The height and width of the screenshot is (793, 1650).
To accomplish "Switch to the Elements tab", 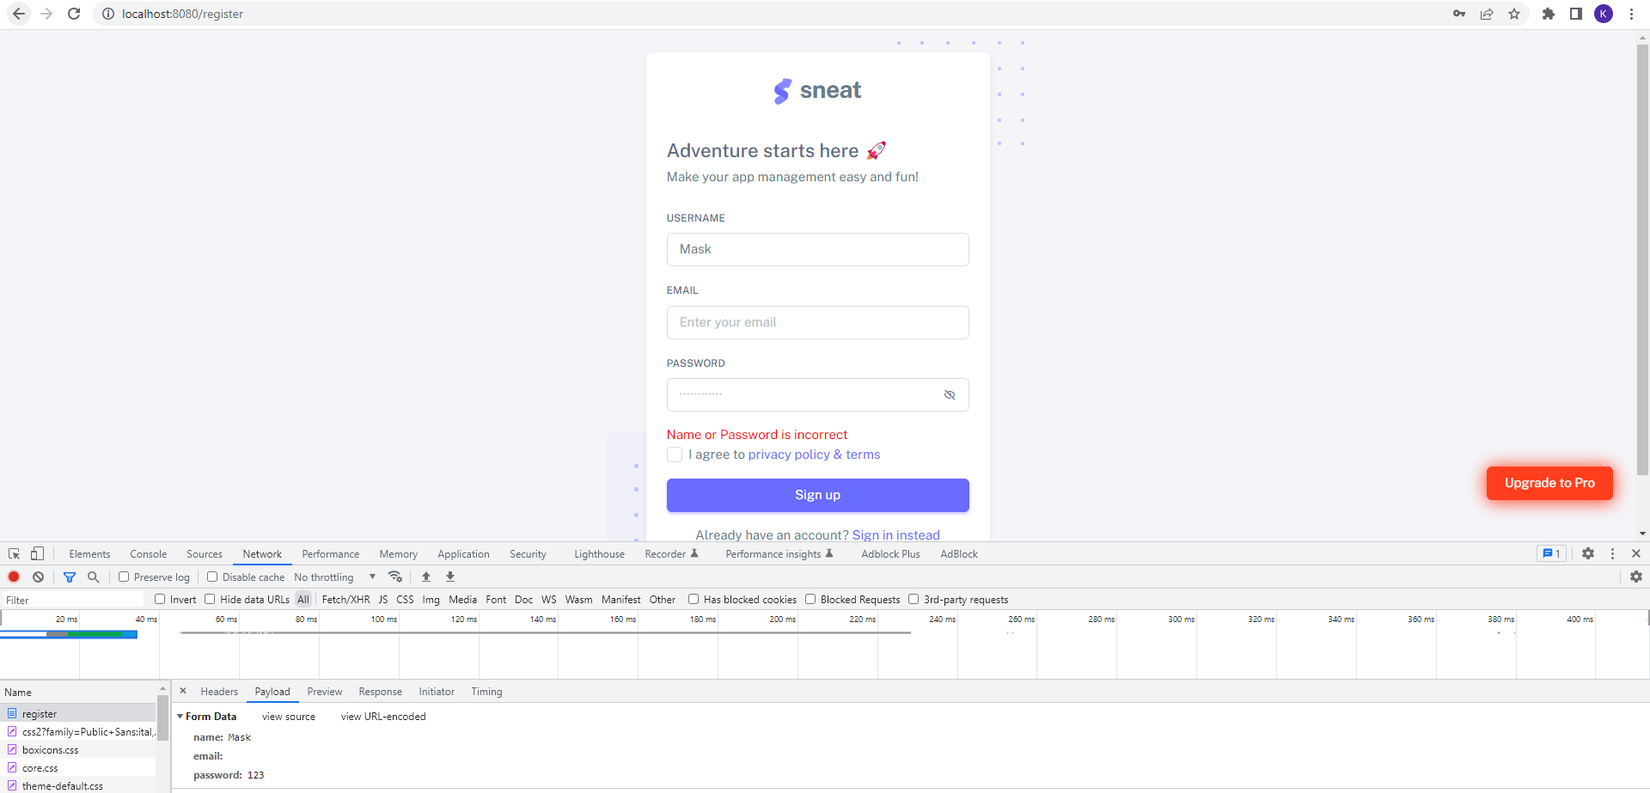I will click(x=90, y=554).
